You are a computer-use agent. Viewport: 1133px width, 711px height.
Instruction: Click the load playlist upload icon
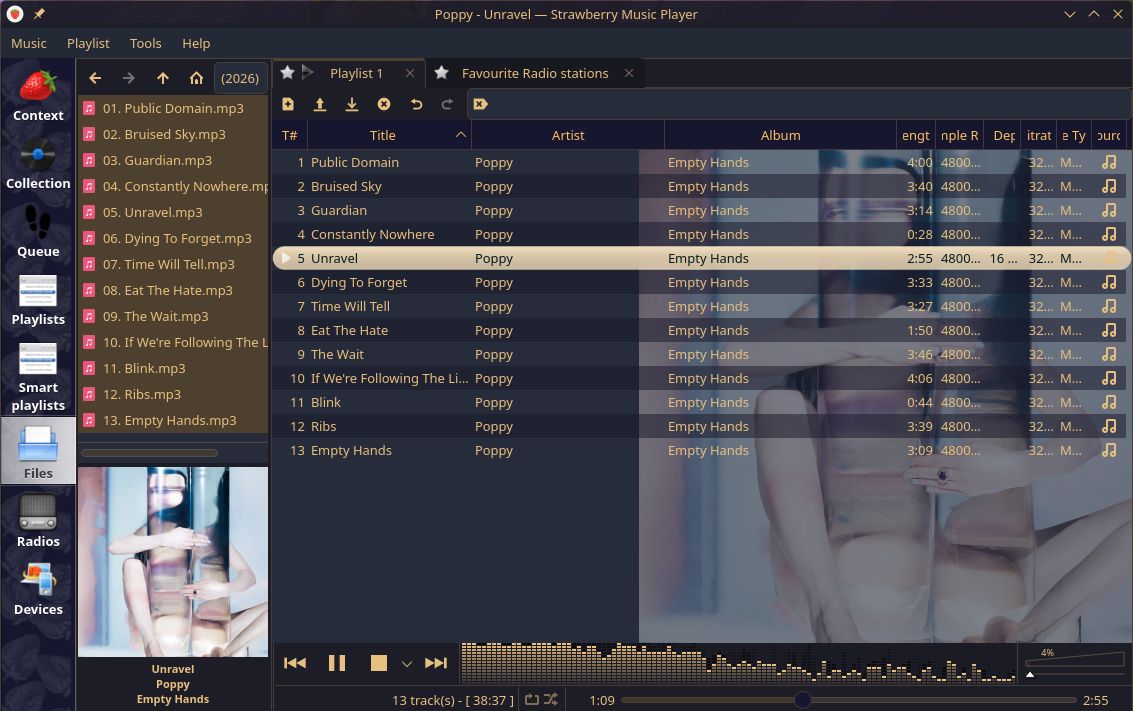[x=319, y=104]
